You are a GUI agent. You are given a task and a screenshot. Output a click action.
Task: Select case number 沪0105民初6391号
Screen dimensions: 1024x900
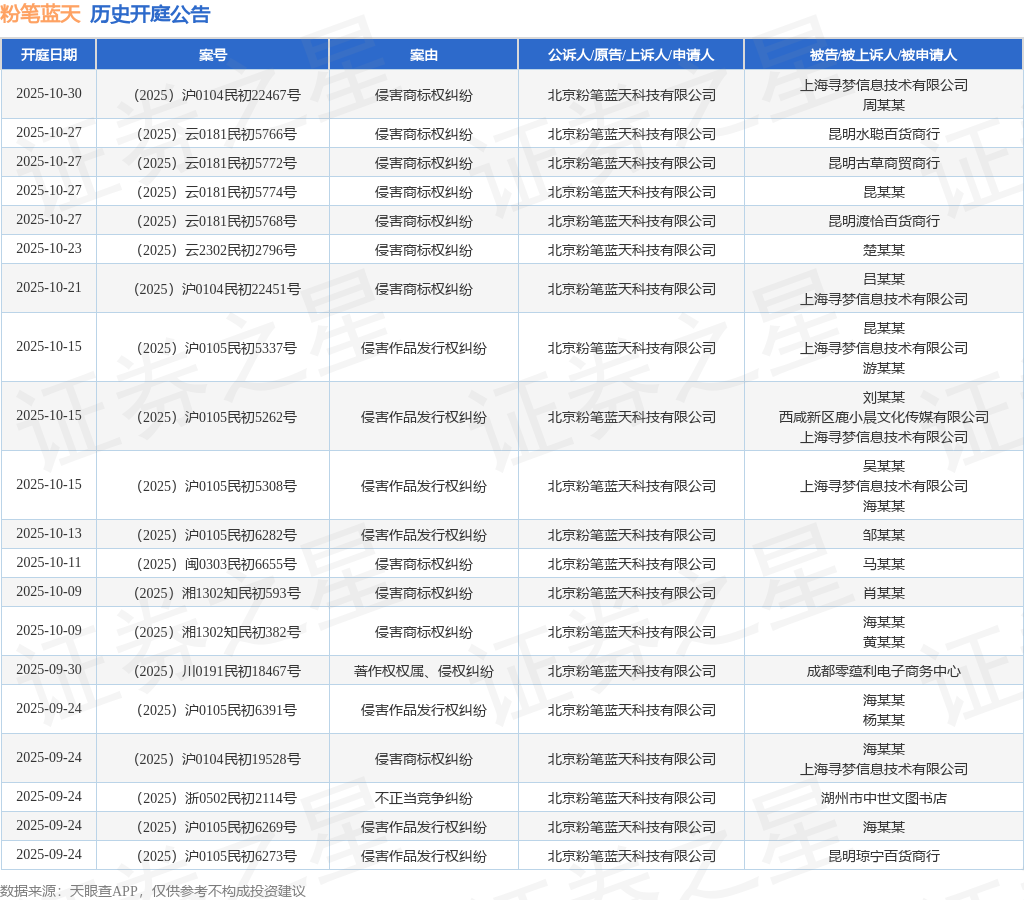[217, 710]
